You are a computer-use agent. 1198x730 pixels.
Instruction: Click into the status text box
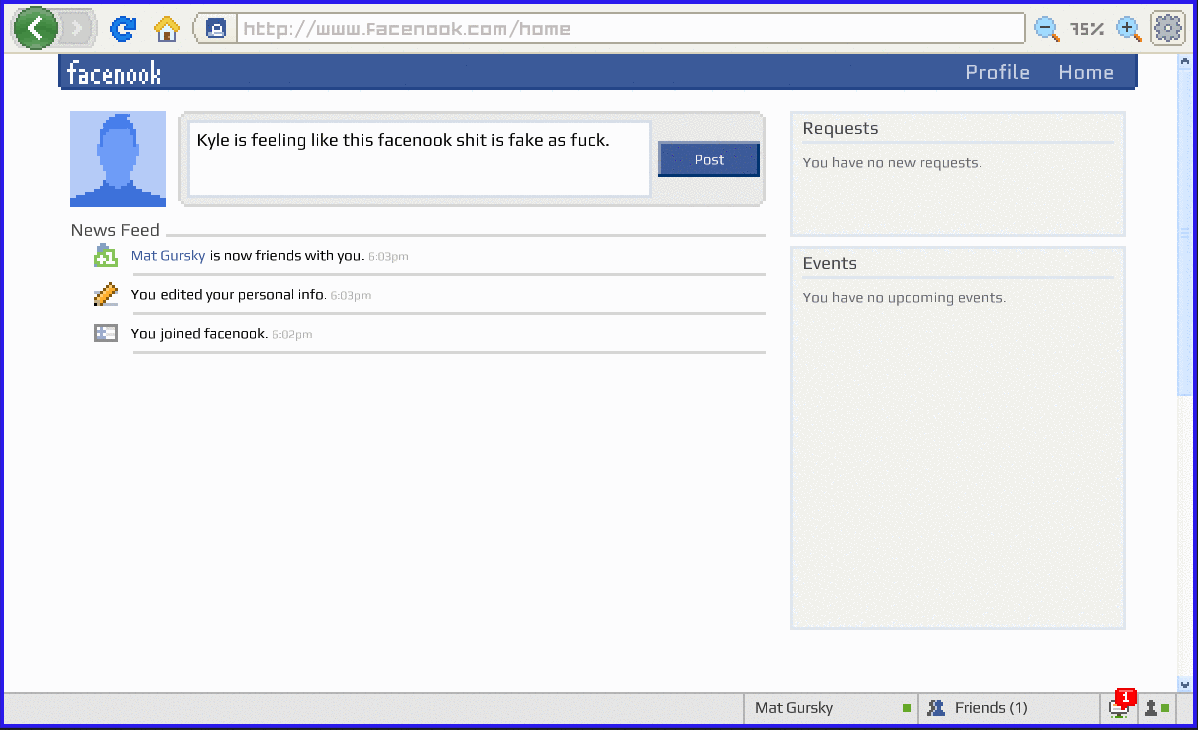click(419, 159)
